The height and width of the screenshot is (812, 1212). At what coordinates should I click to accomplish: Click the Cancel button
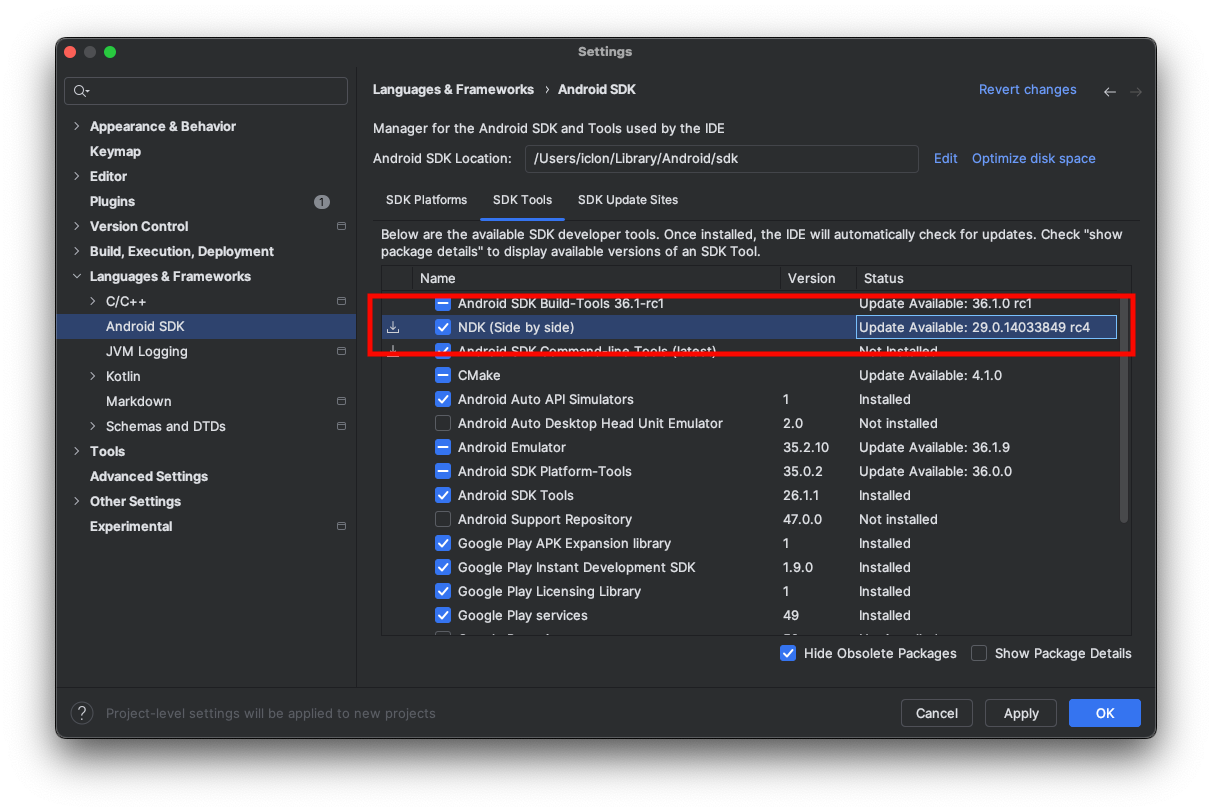tap(936, 713)
